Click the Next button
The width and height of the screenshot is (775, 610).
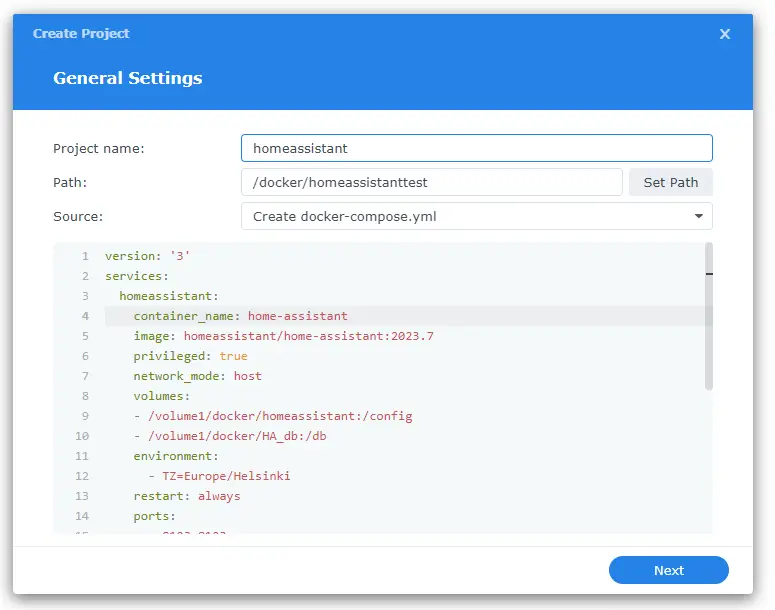click(668, 570)
